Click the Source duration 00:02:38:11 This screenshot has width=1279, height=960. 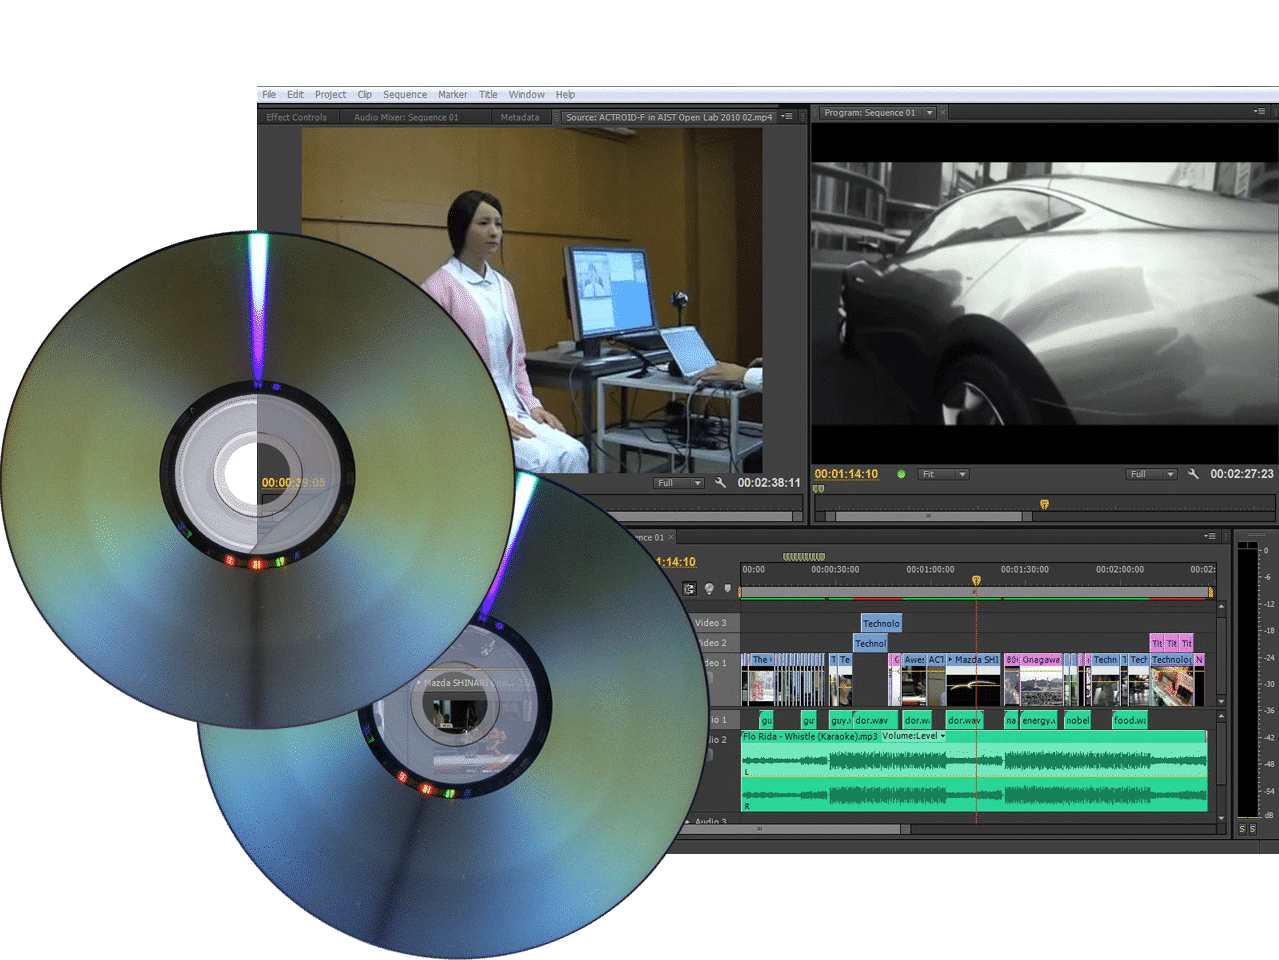click(x=769, y=482)
